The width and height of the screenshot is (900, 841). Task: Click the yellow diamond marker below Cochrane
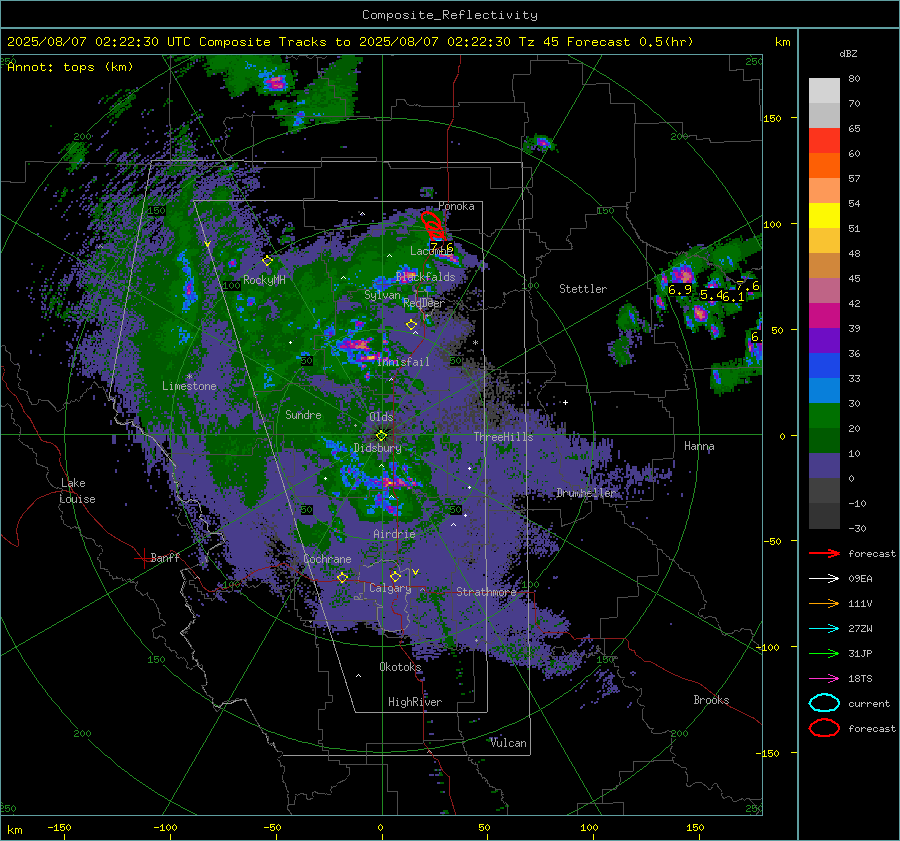[342, 578]
